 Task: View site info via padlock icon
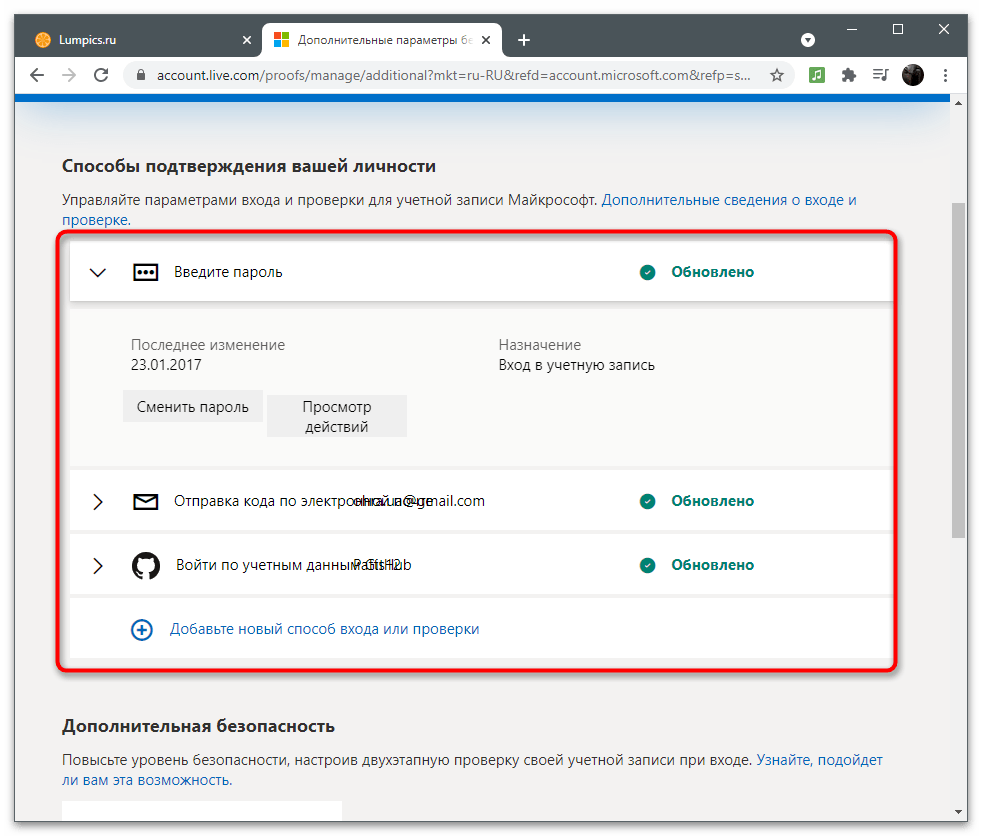coord(141,75)
